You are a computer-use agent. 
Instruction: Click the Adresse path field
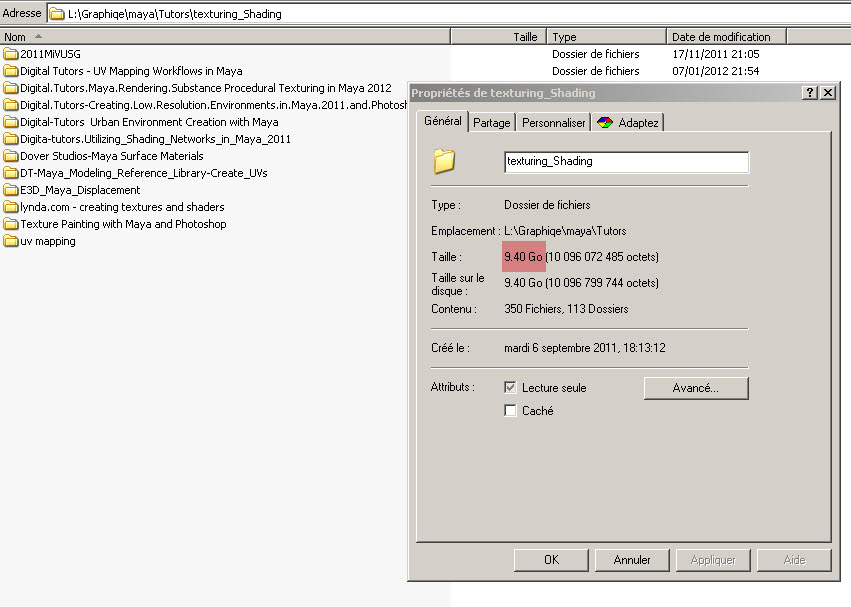point(448,14)
